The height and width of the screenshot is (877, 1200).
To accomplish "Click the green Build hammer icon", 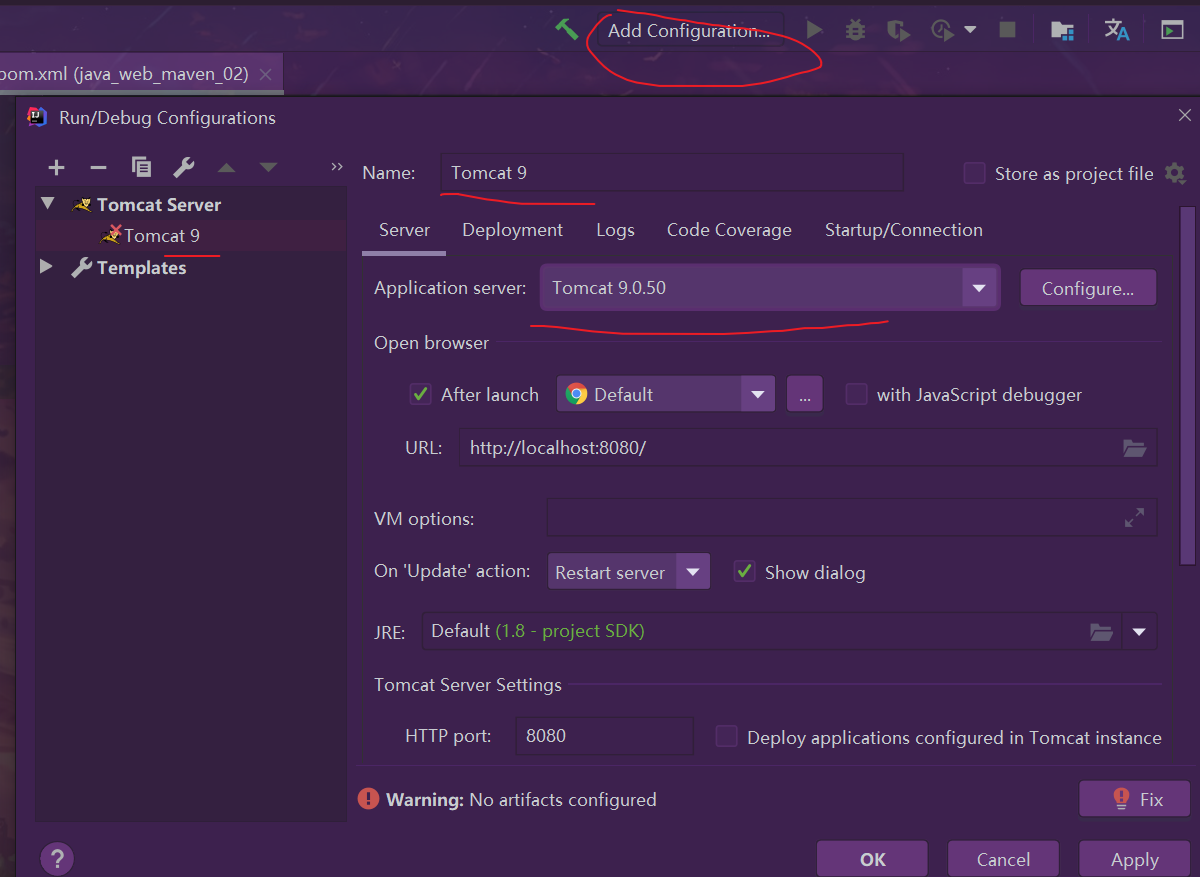I will click(567, 29).
